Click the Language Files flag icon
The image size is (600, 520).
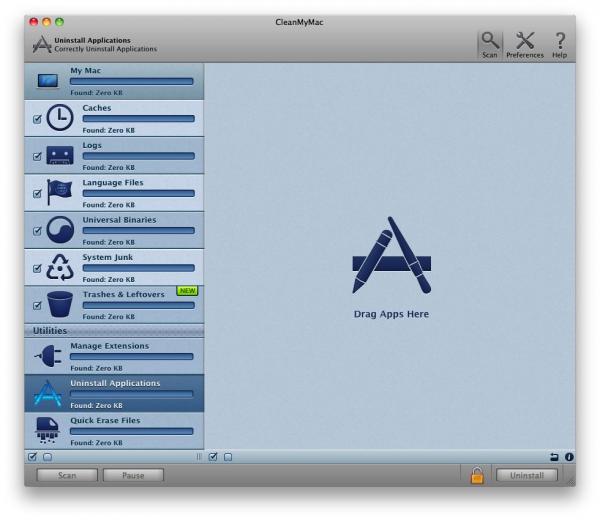(59, 192)
